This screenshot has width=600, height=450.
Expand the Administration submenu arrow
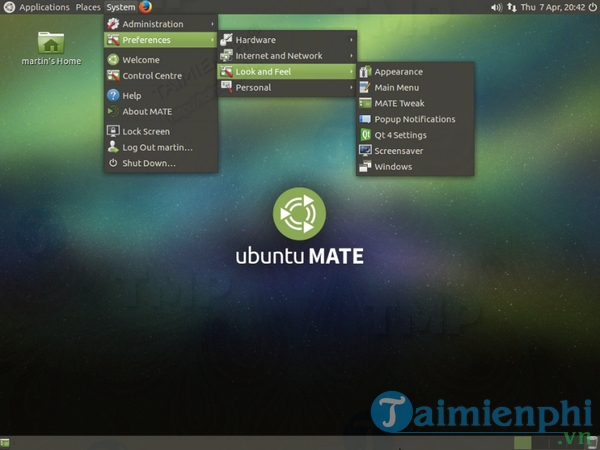tap(212, 24)
